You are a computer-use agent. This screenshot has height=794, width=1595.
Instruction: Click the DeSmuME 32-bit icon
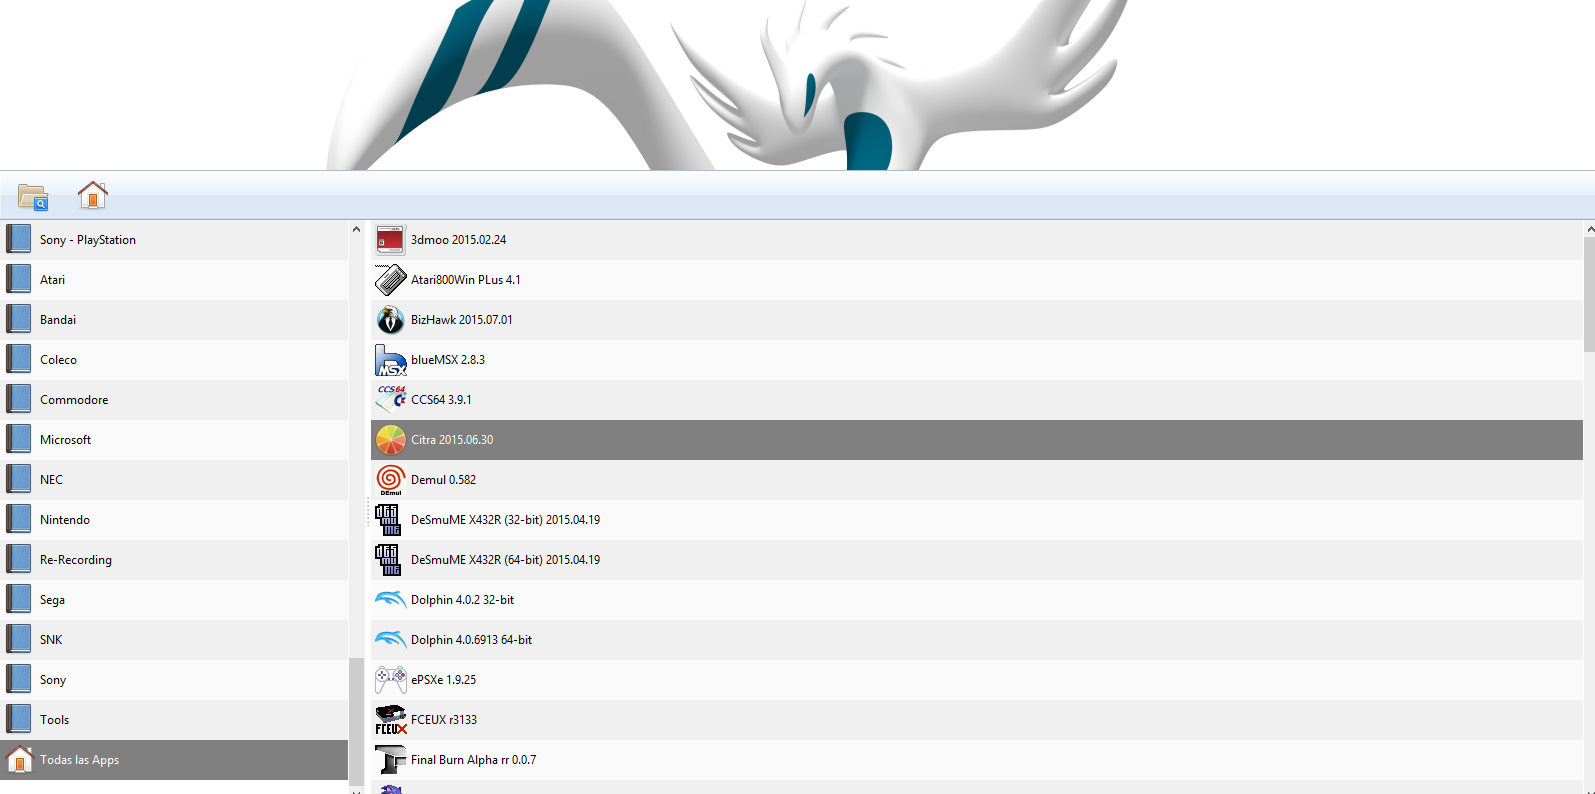point(388,520)
